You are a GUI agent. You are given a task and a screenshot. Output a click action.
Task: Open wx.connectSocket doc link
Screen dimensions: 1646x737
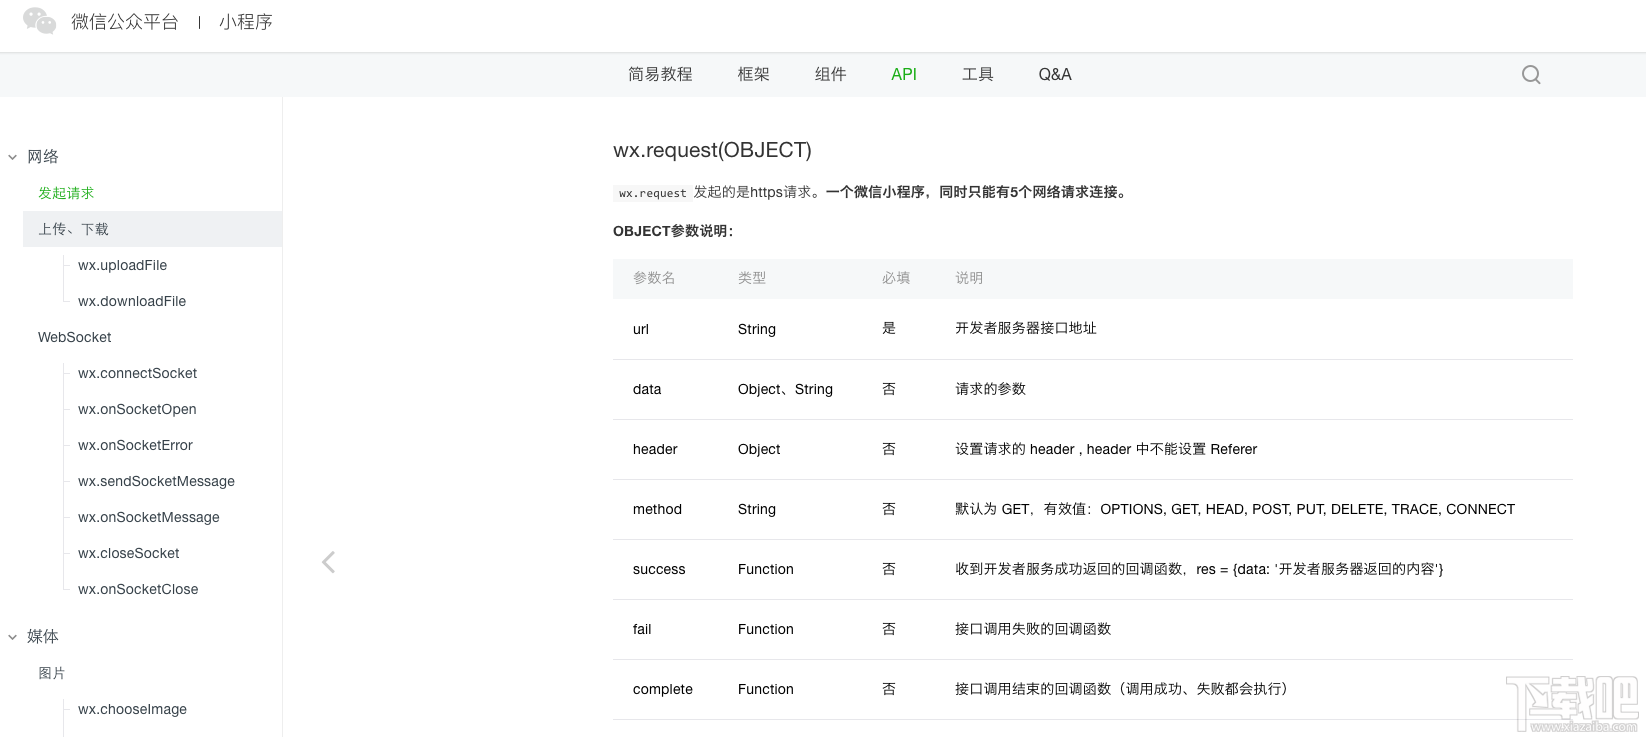pyautogui.click(x=137, y=373)
